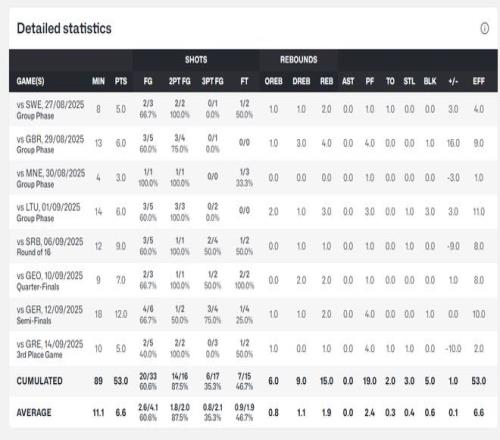Screen dimensions: 500x440
Task: Open the vs GRE 3rd Place Game
Action: (x=253, y=349)
